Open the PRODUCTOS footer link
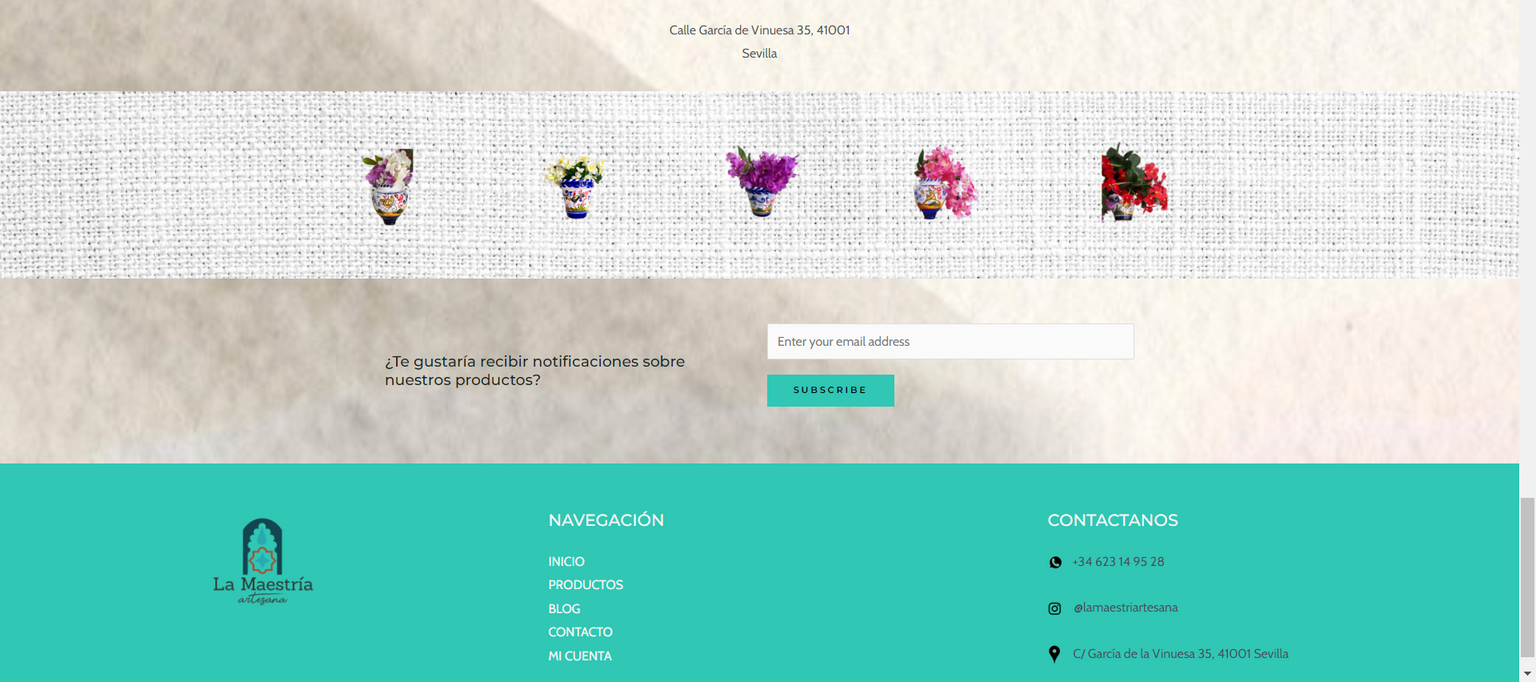The width and height of the screenshot is (1536, 682). click(x=585, y=585)
